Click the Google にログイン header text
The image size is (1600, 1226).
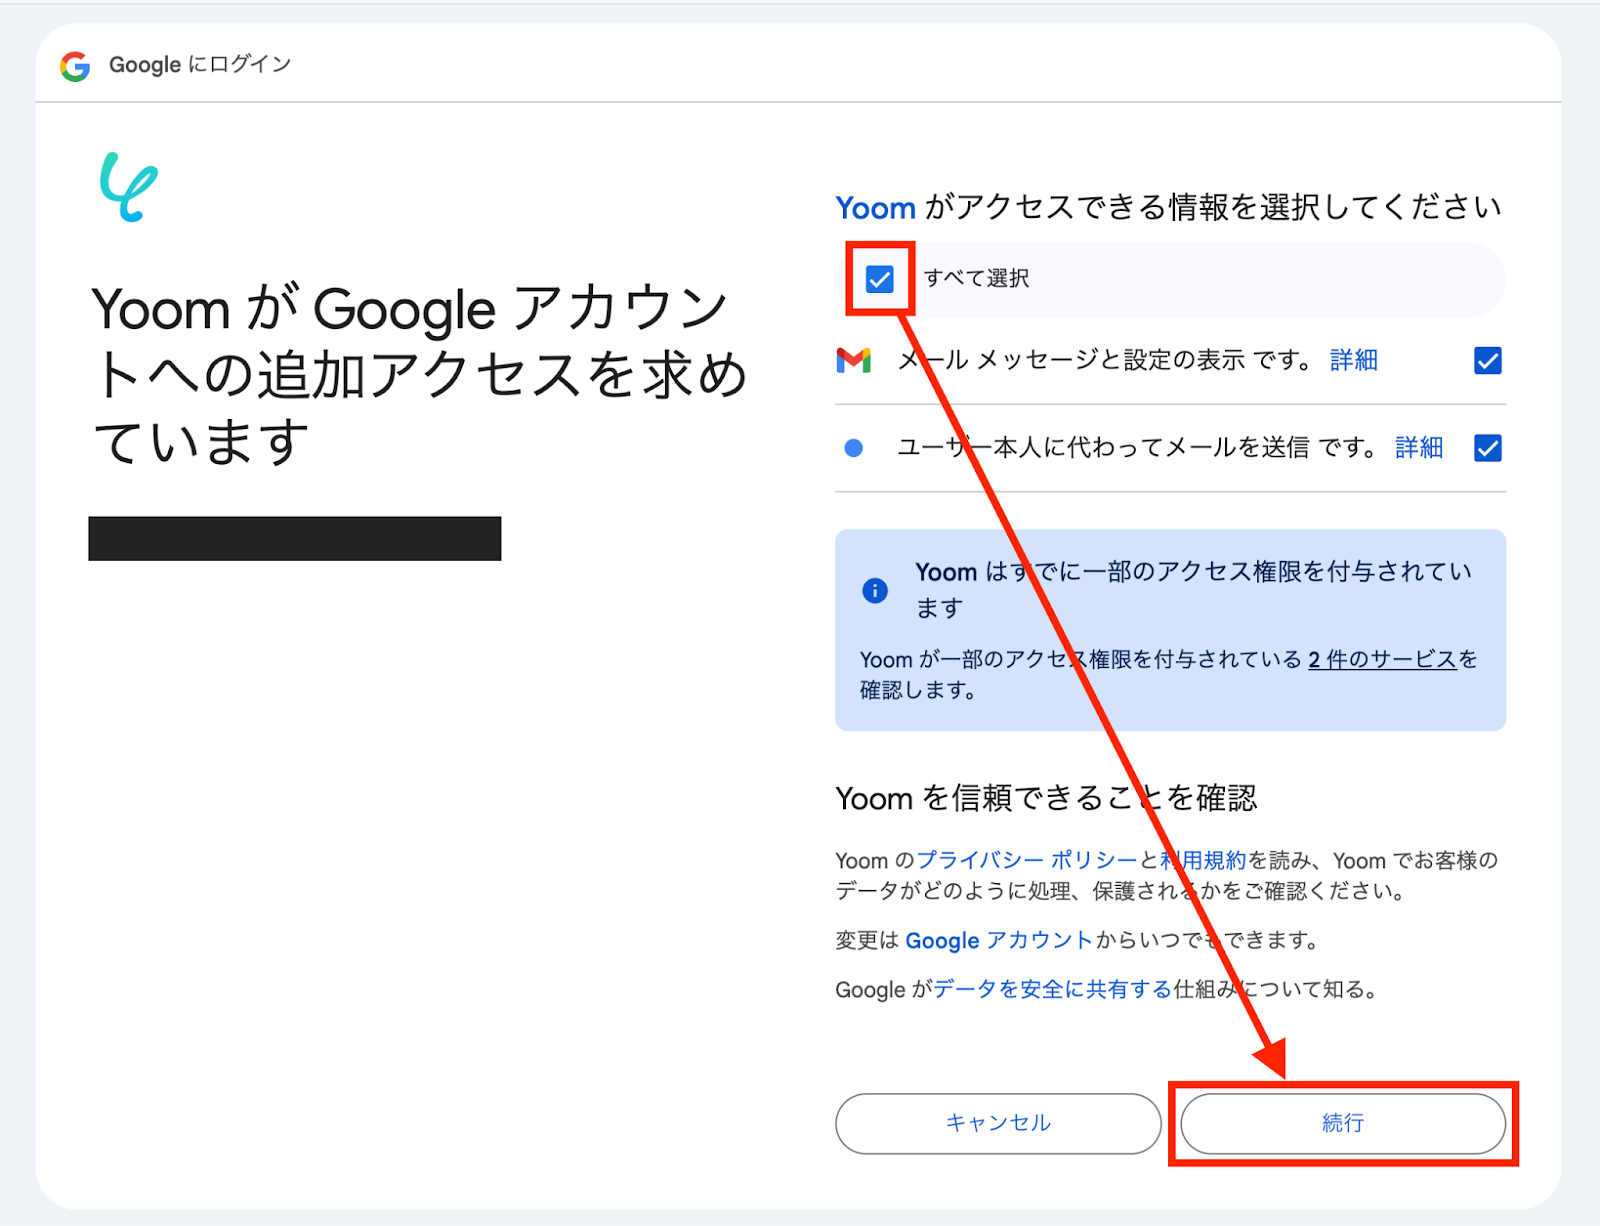click(200, 65)
